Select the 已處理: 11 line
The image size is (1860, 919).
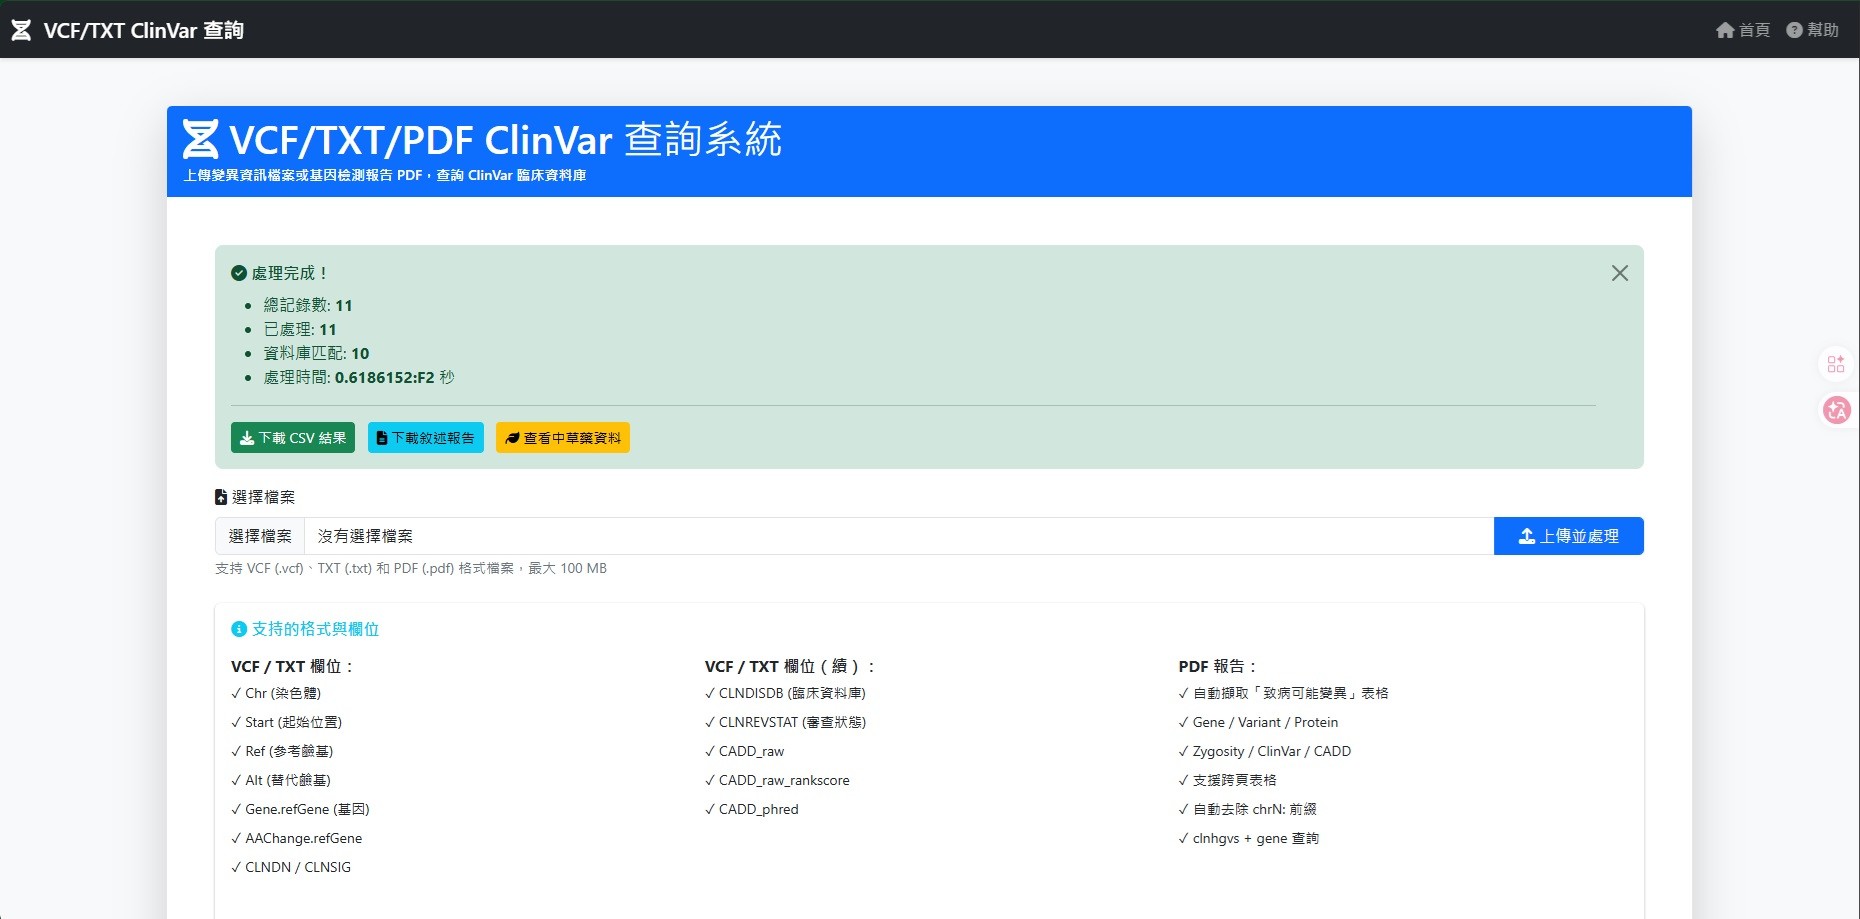300,329
